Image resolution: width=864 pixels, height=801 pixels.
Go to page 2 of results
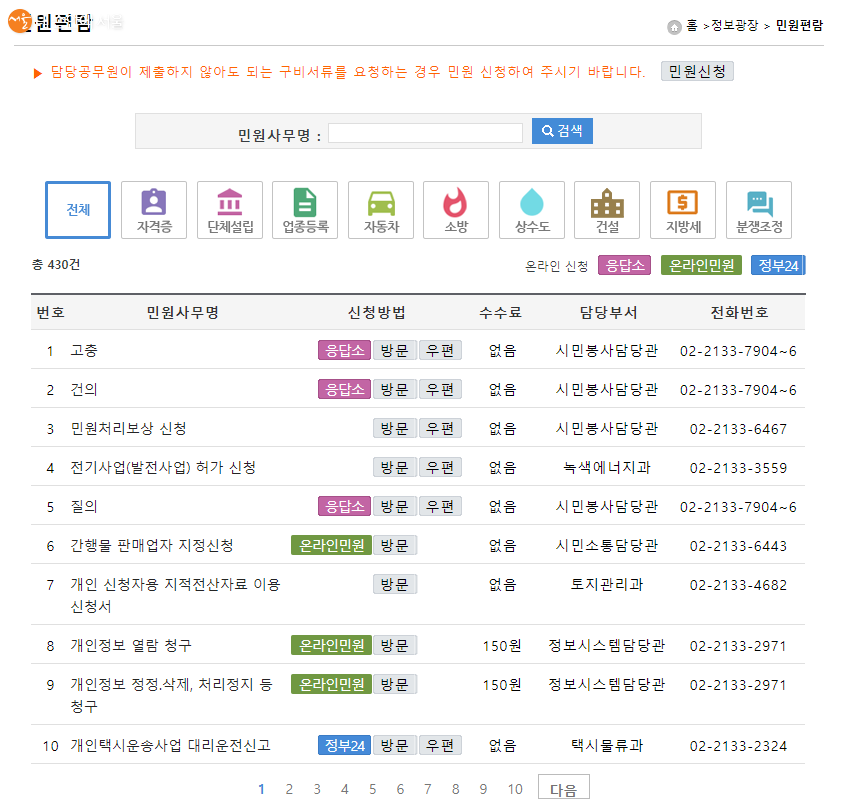[x=289, y=789]
